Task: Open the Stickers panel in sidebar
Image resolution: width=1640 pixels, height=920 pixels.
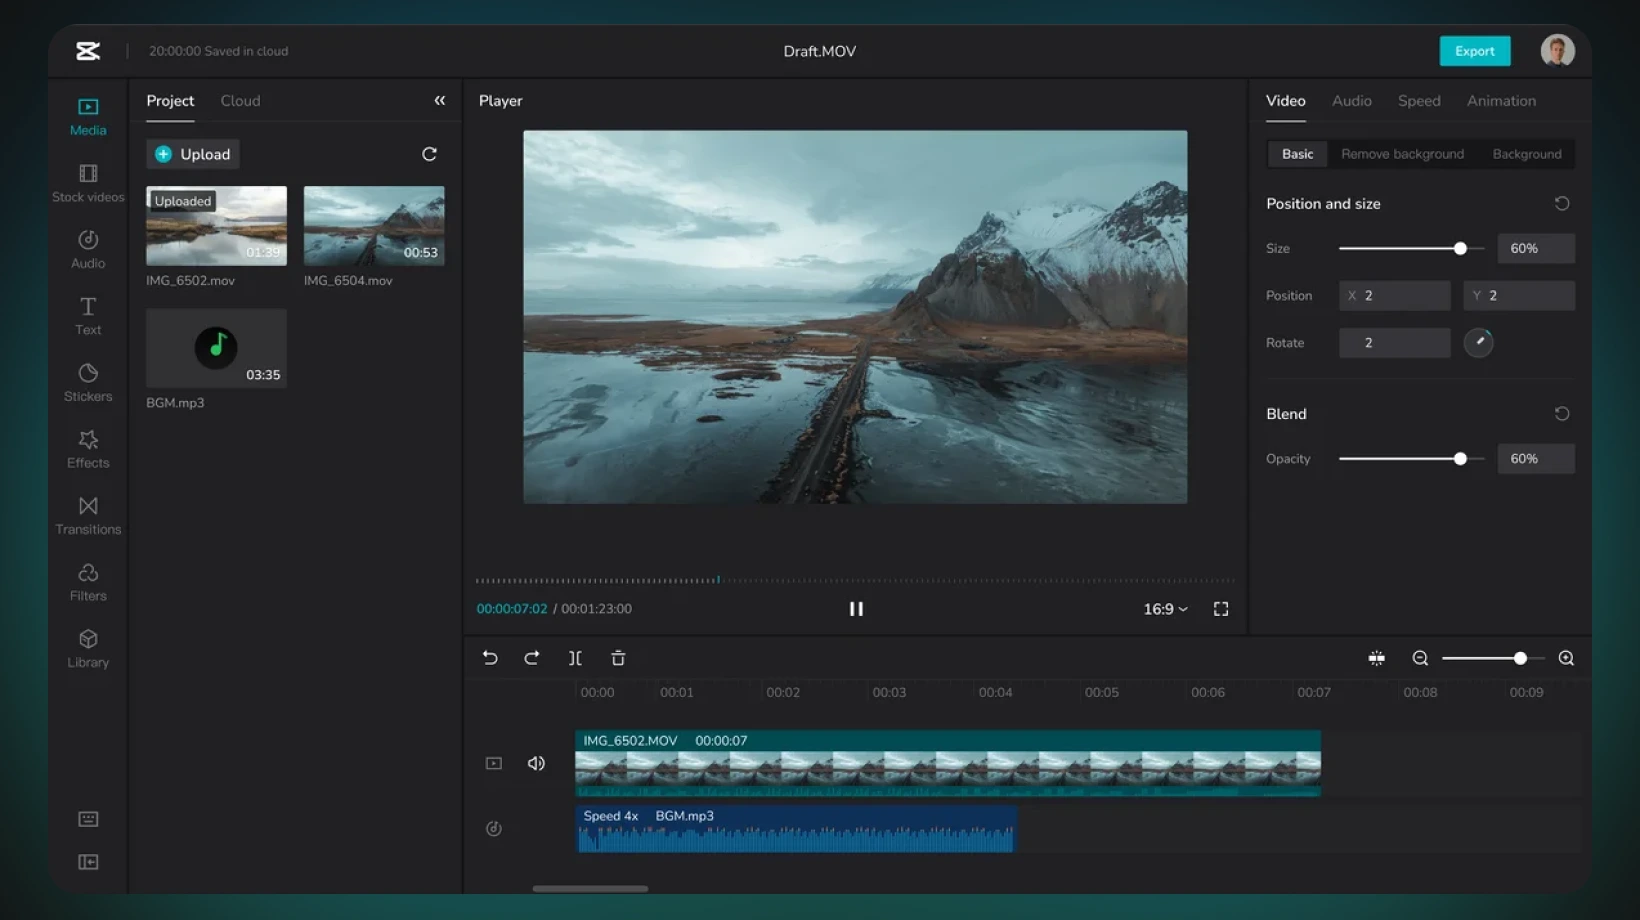Action: point(88,382)
